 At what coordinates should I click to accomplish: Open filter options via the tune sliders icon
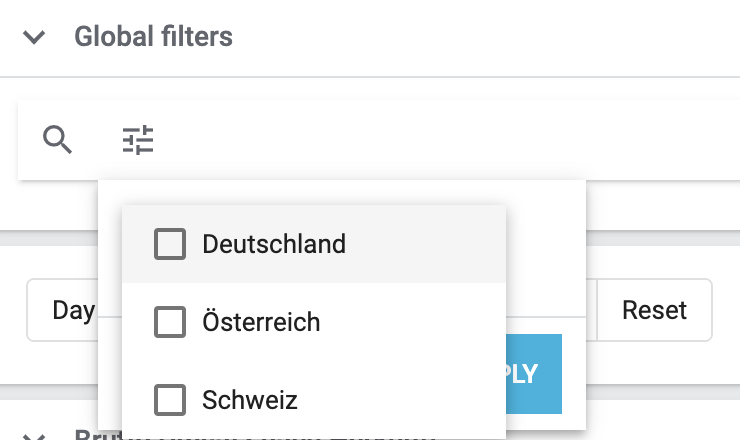[138, 140]
